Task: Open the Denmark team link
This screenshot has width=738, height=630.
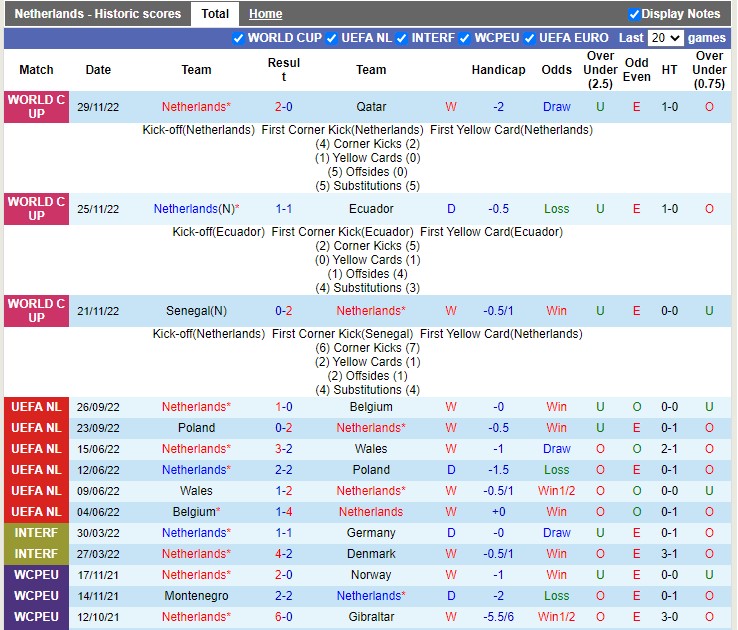Action: coord(371,554)
